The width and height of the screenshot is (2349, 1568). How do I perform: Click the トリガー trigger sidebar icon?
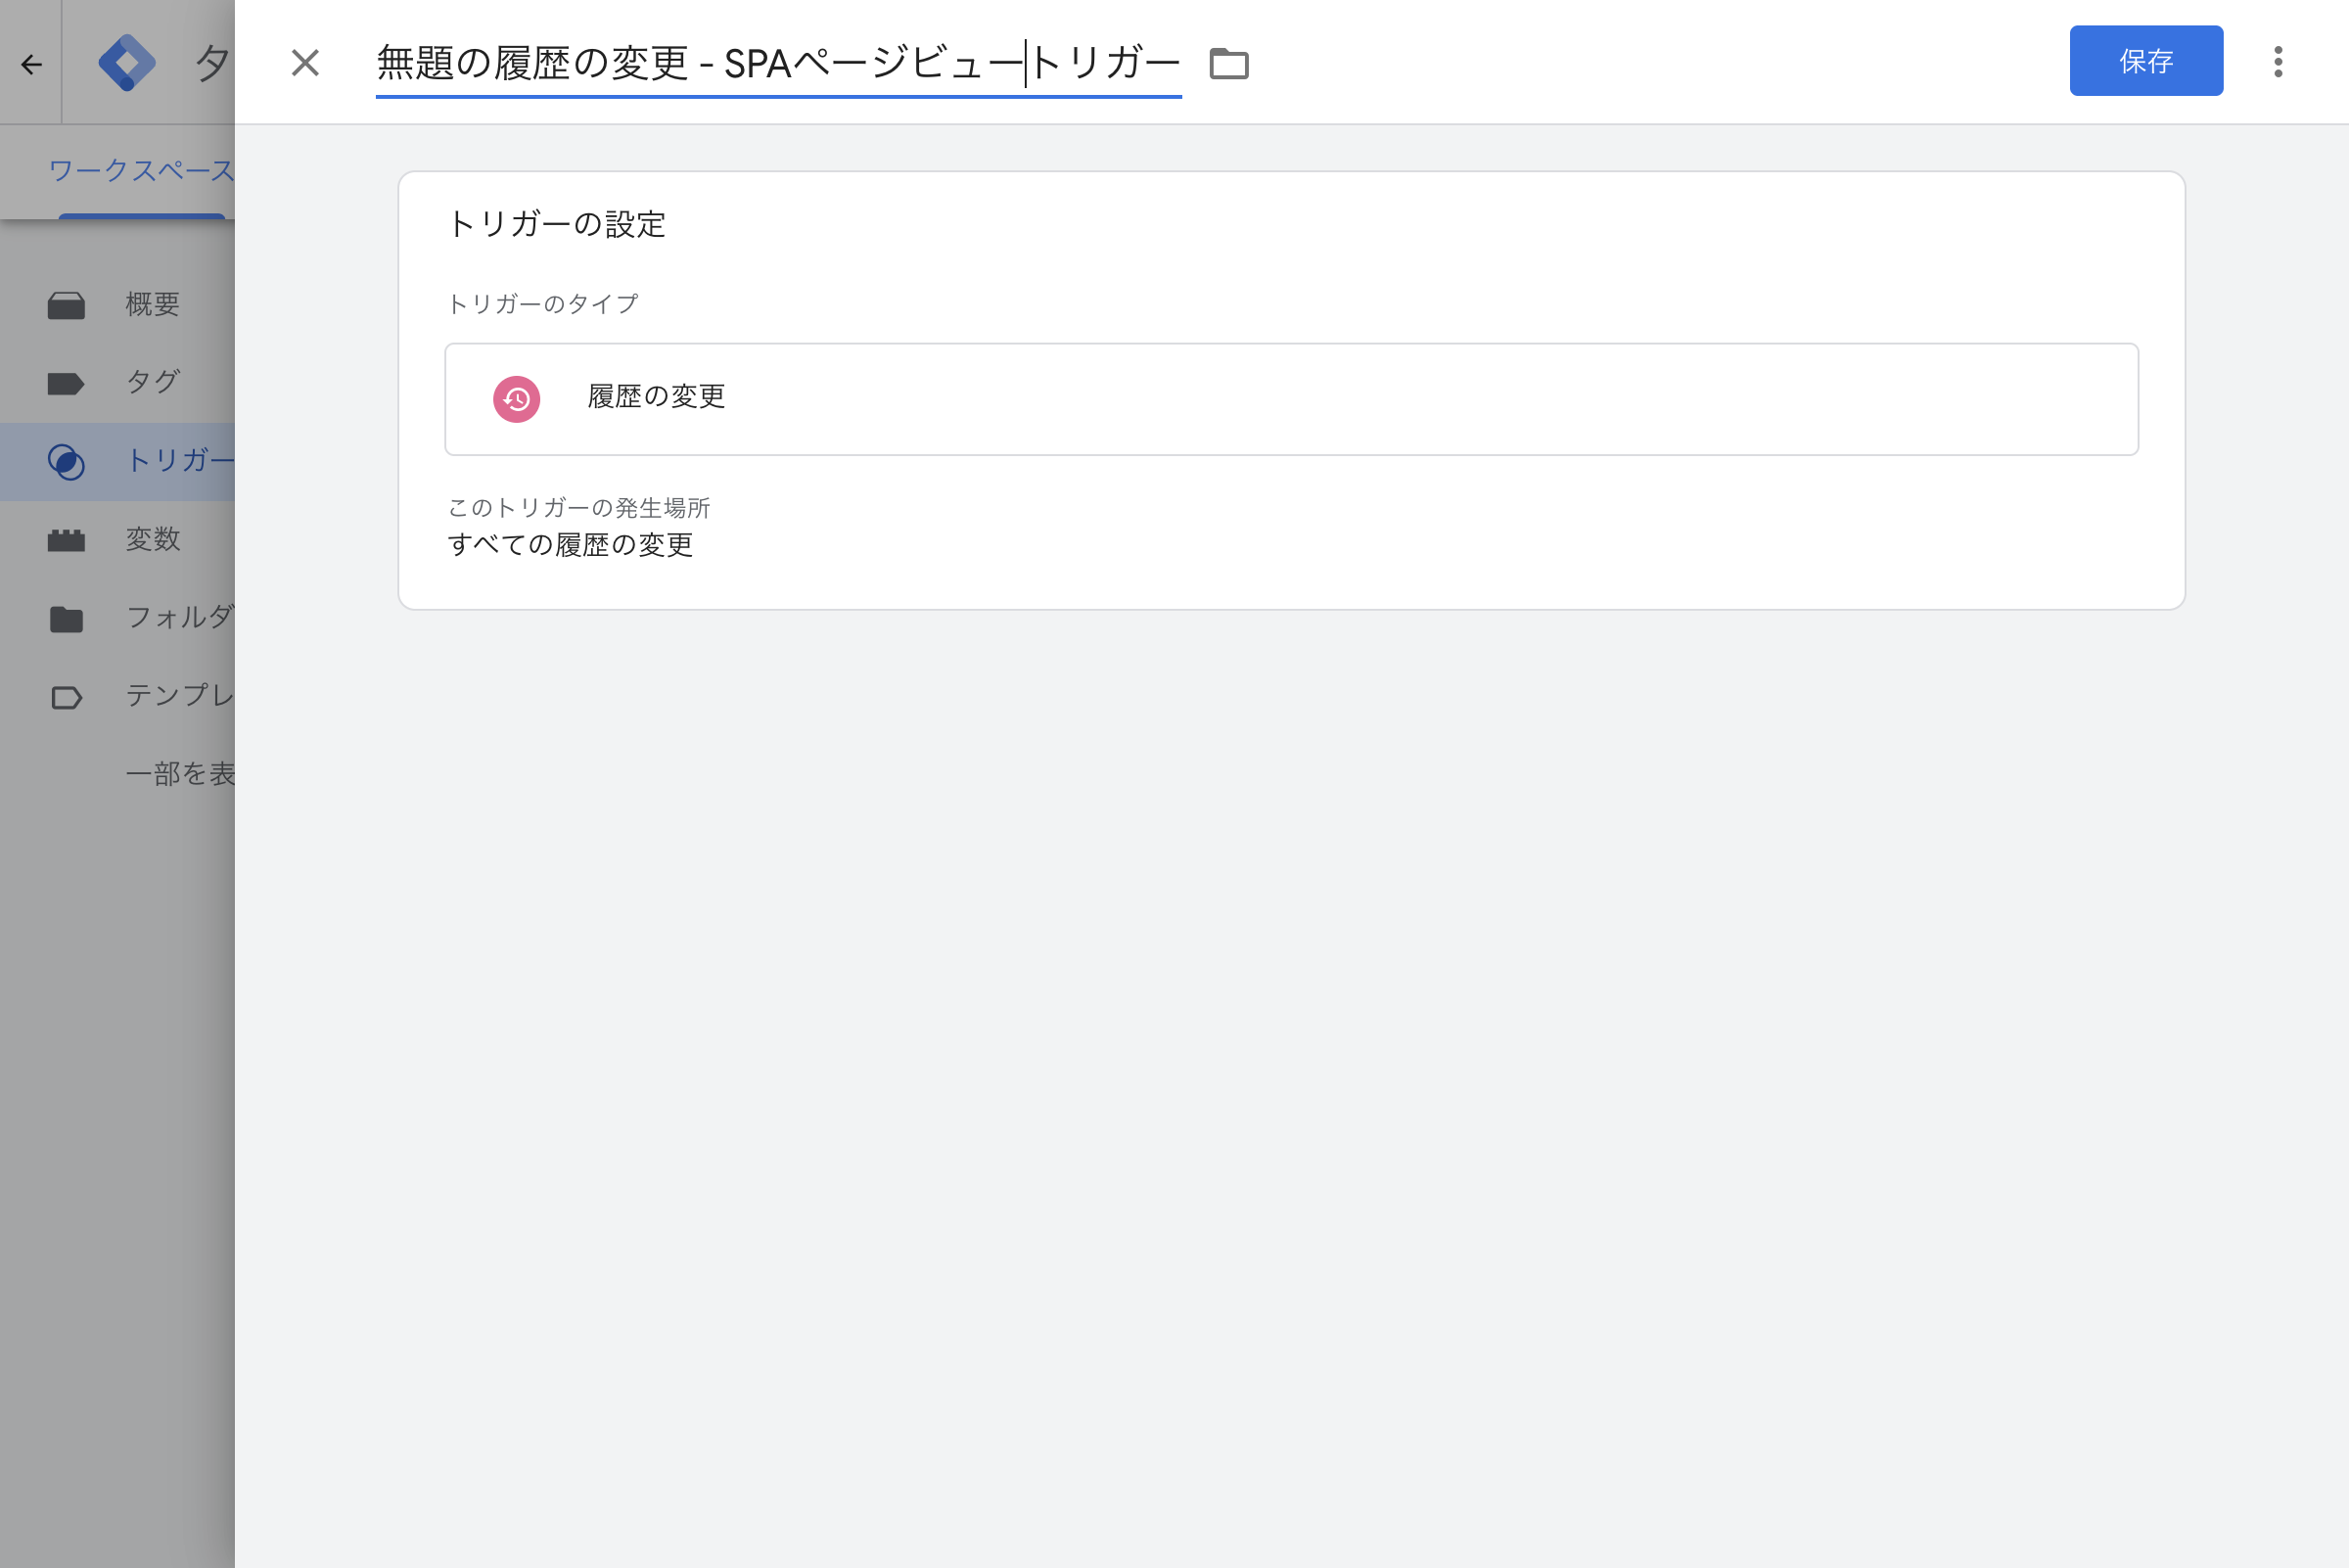(66, 462)
